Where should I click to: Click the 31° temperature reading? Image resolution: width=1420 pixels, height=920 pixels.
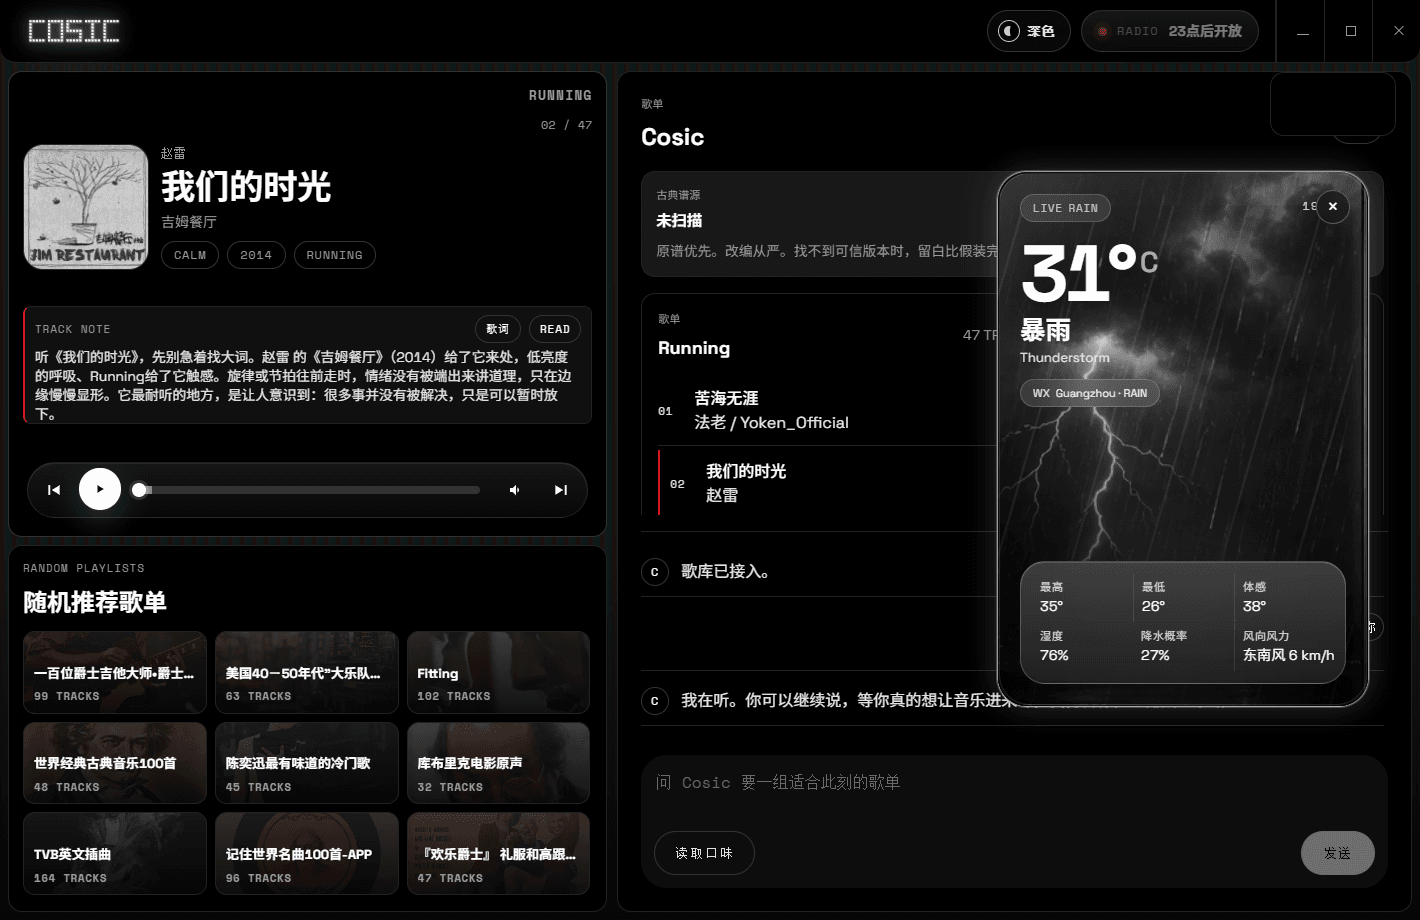1089,273
